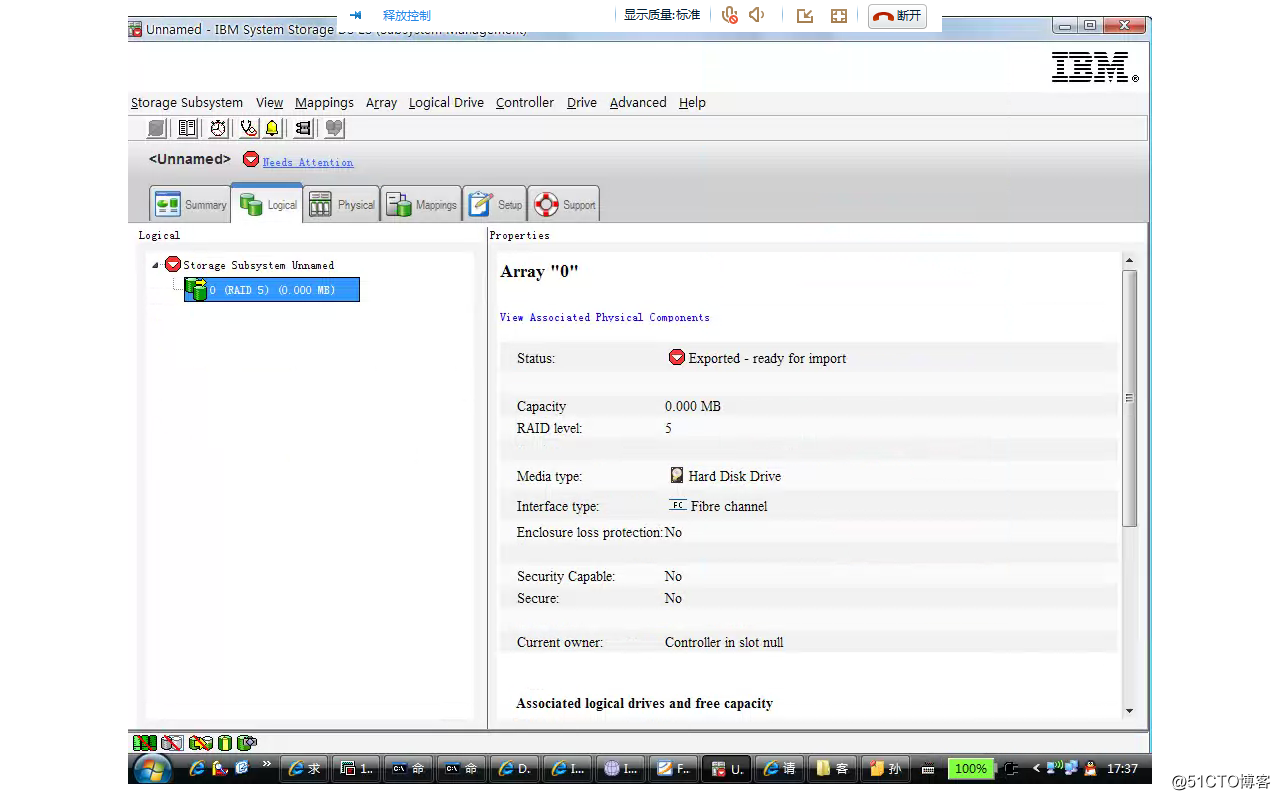
Task: Show hidden tray icons arrow
Action: click(1037, 768)
